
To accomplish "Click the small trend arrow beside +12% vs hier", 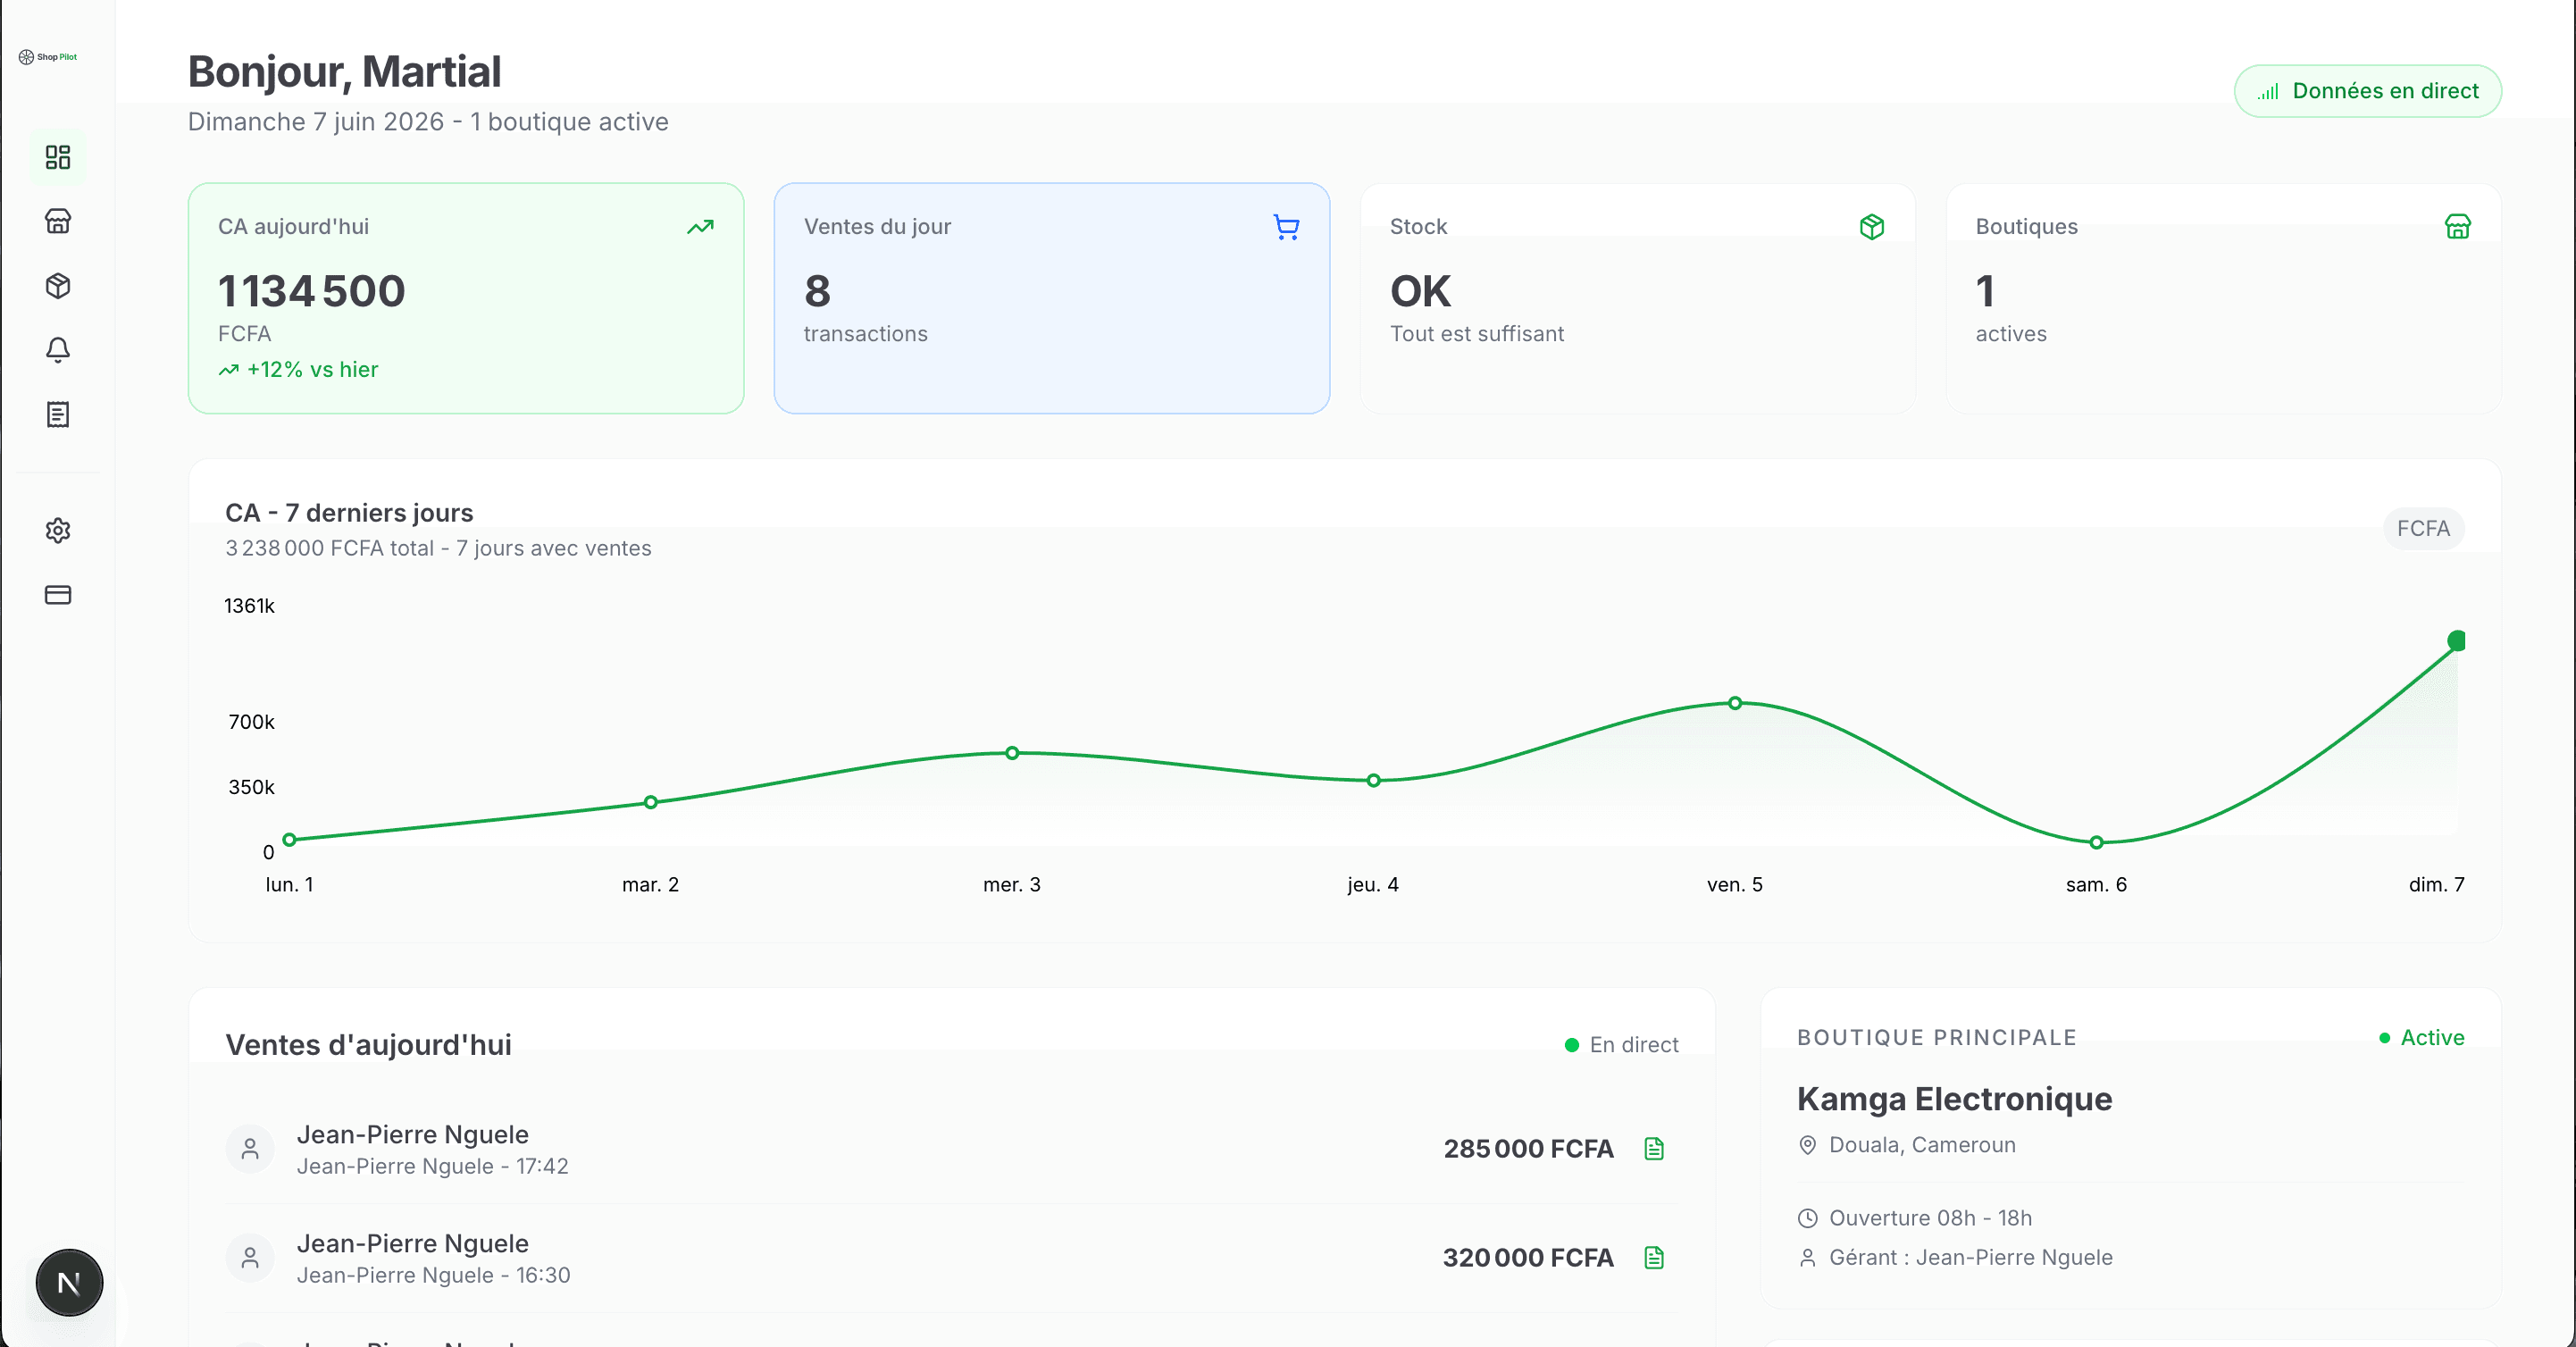I will 229,370.
